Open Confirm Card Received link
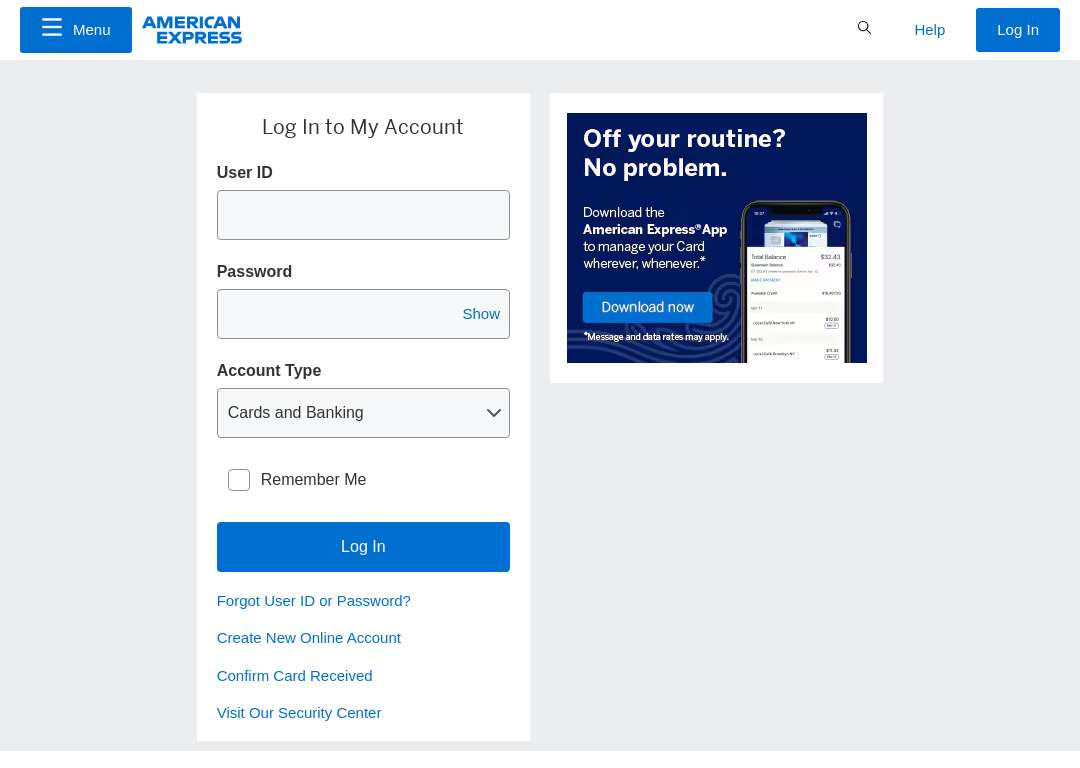 pos(294,676)
